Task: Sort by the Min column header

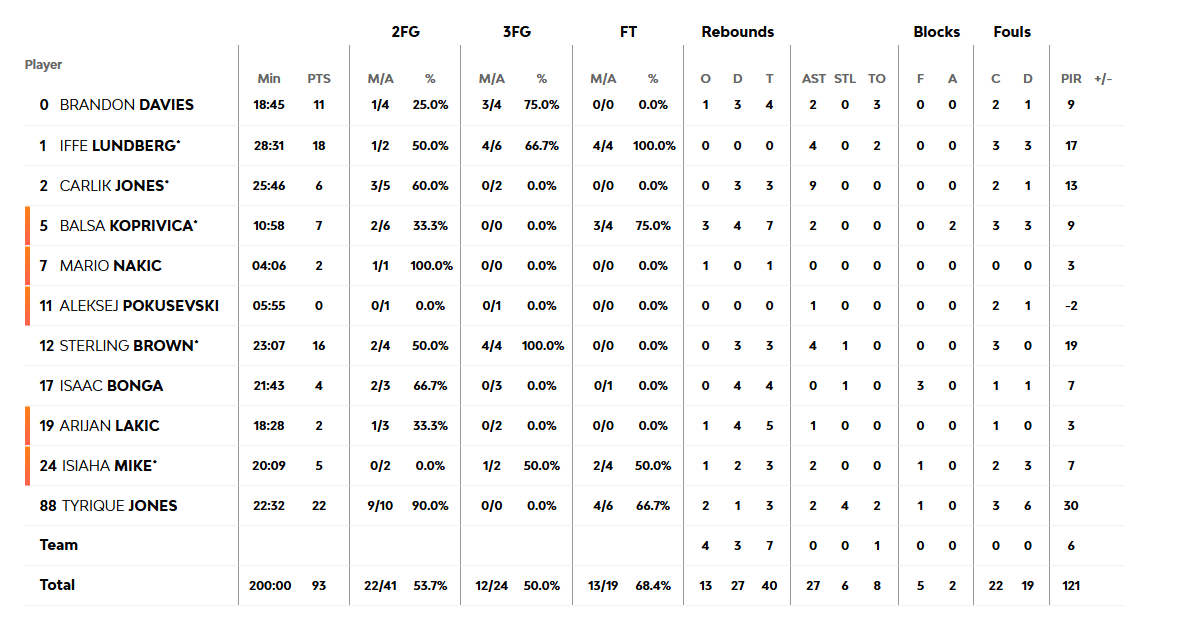Action: click(269, 79)
